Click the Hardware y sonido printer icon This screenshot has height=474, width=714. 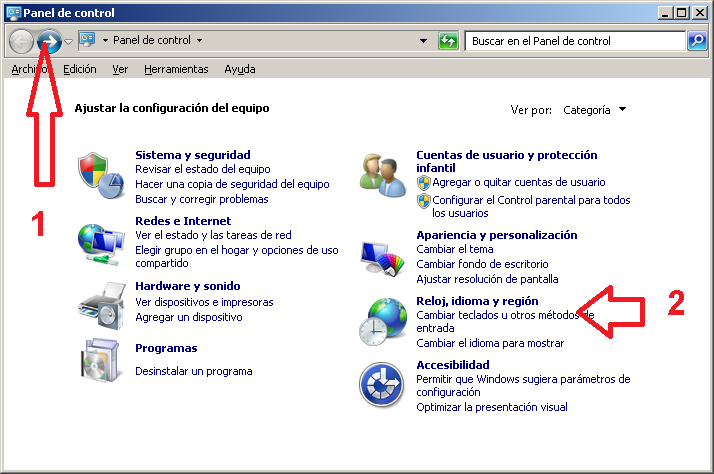tap(102, 306)
